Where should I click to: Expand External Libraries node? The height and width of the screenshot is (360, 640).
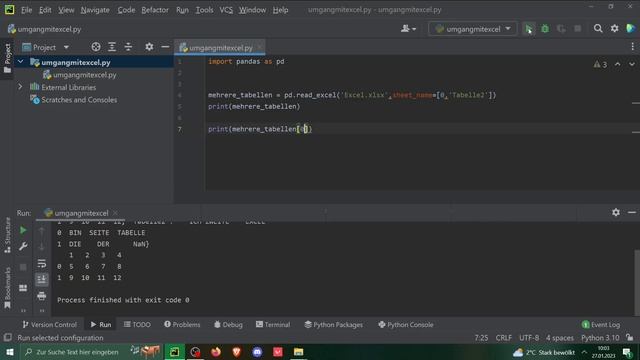20,87
